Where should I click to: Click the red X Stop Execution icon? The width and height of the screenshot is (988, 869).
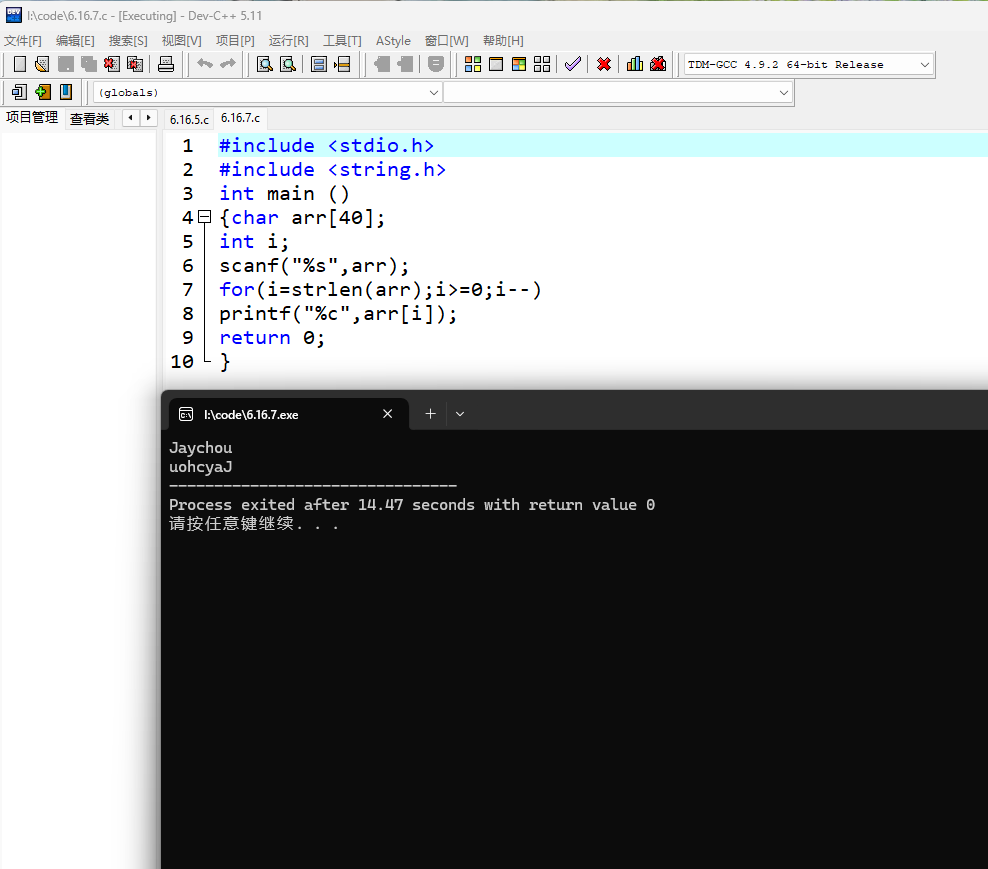point(604,64)
